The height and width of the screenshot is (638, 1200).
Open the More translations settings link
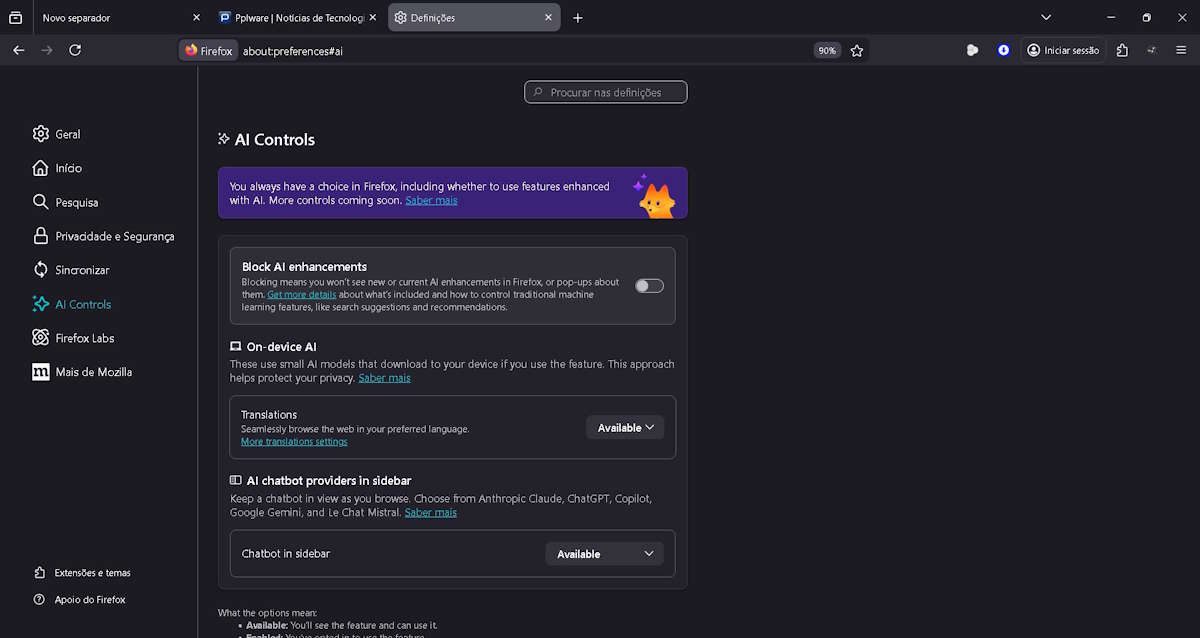click(x=294, y=442)
